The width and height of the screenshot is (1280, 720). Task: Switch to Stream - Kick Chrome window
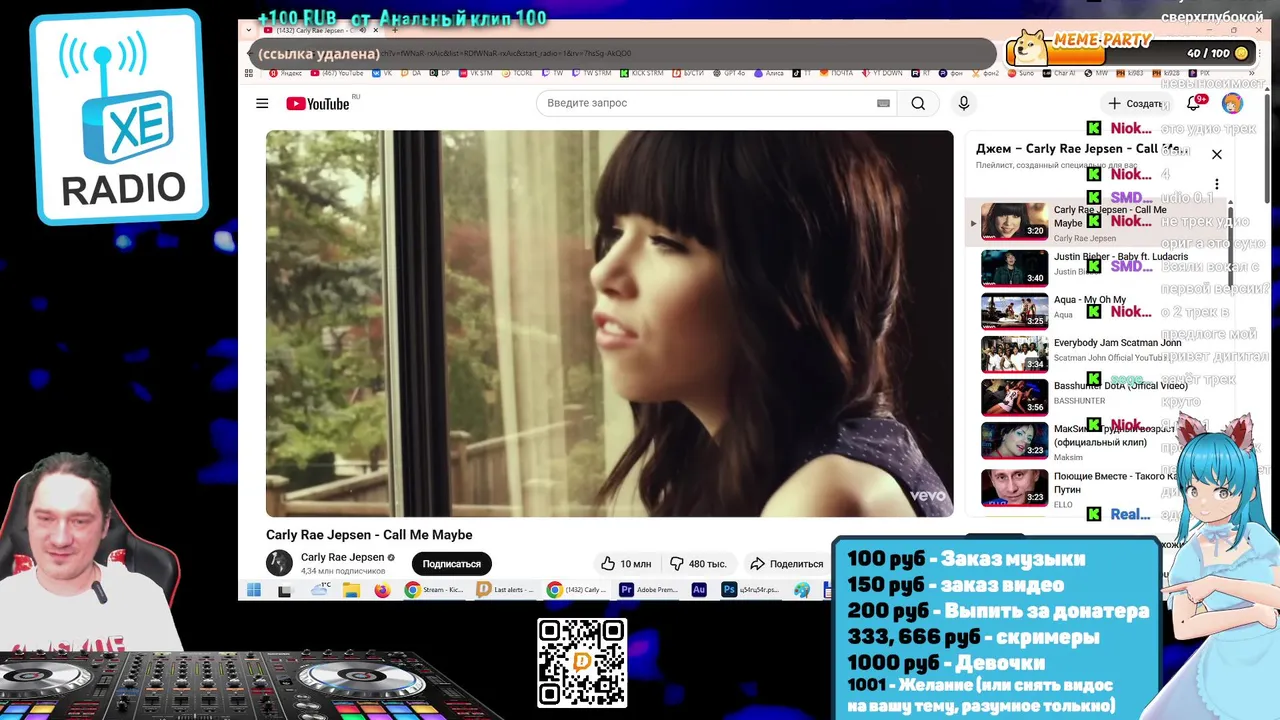(x=434, y=590)
